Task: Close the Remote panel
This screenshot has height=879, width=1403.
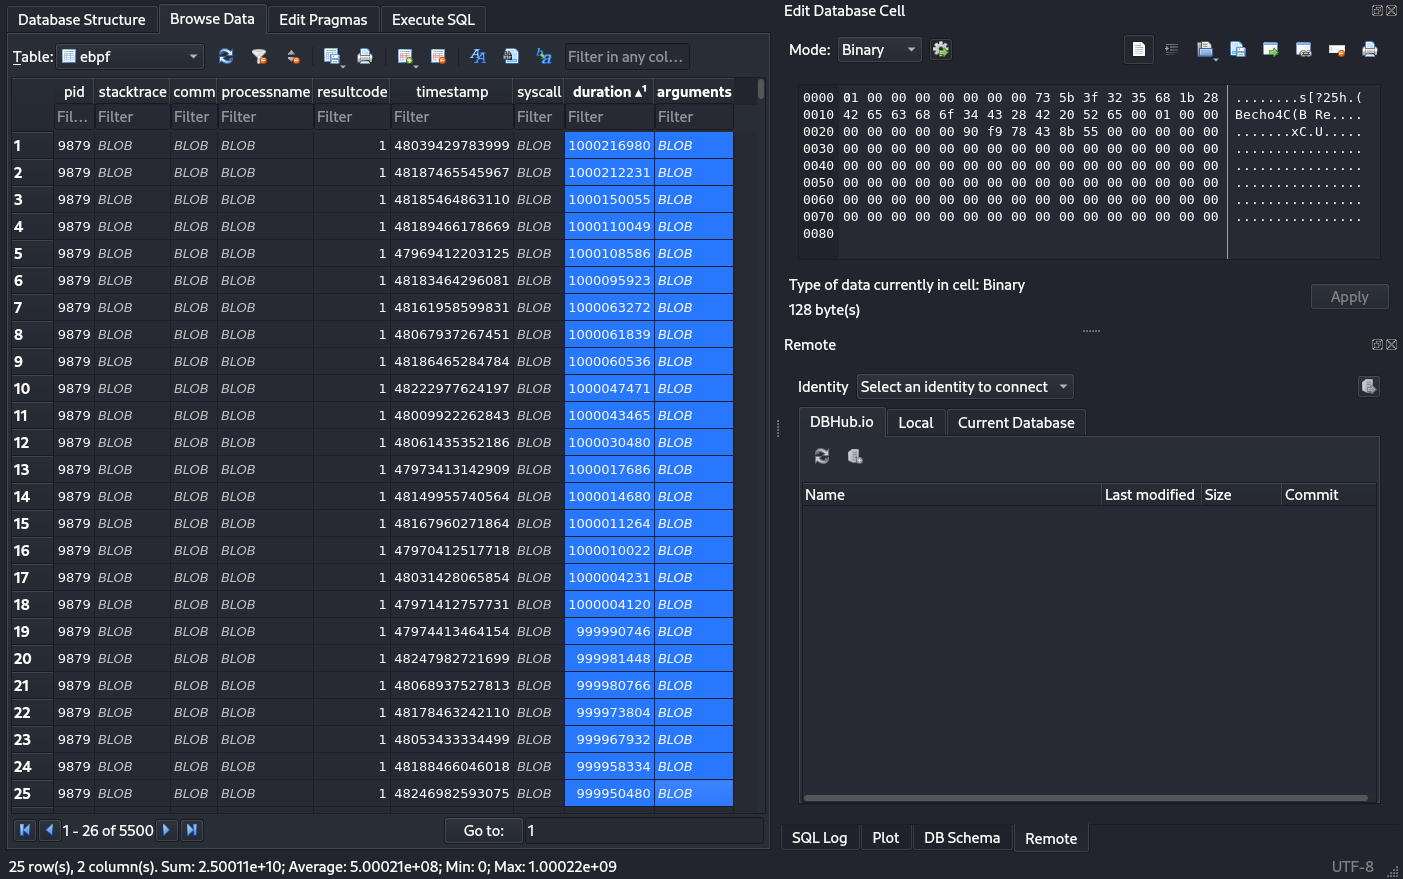Action: point(1391,344)
